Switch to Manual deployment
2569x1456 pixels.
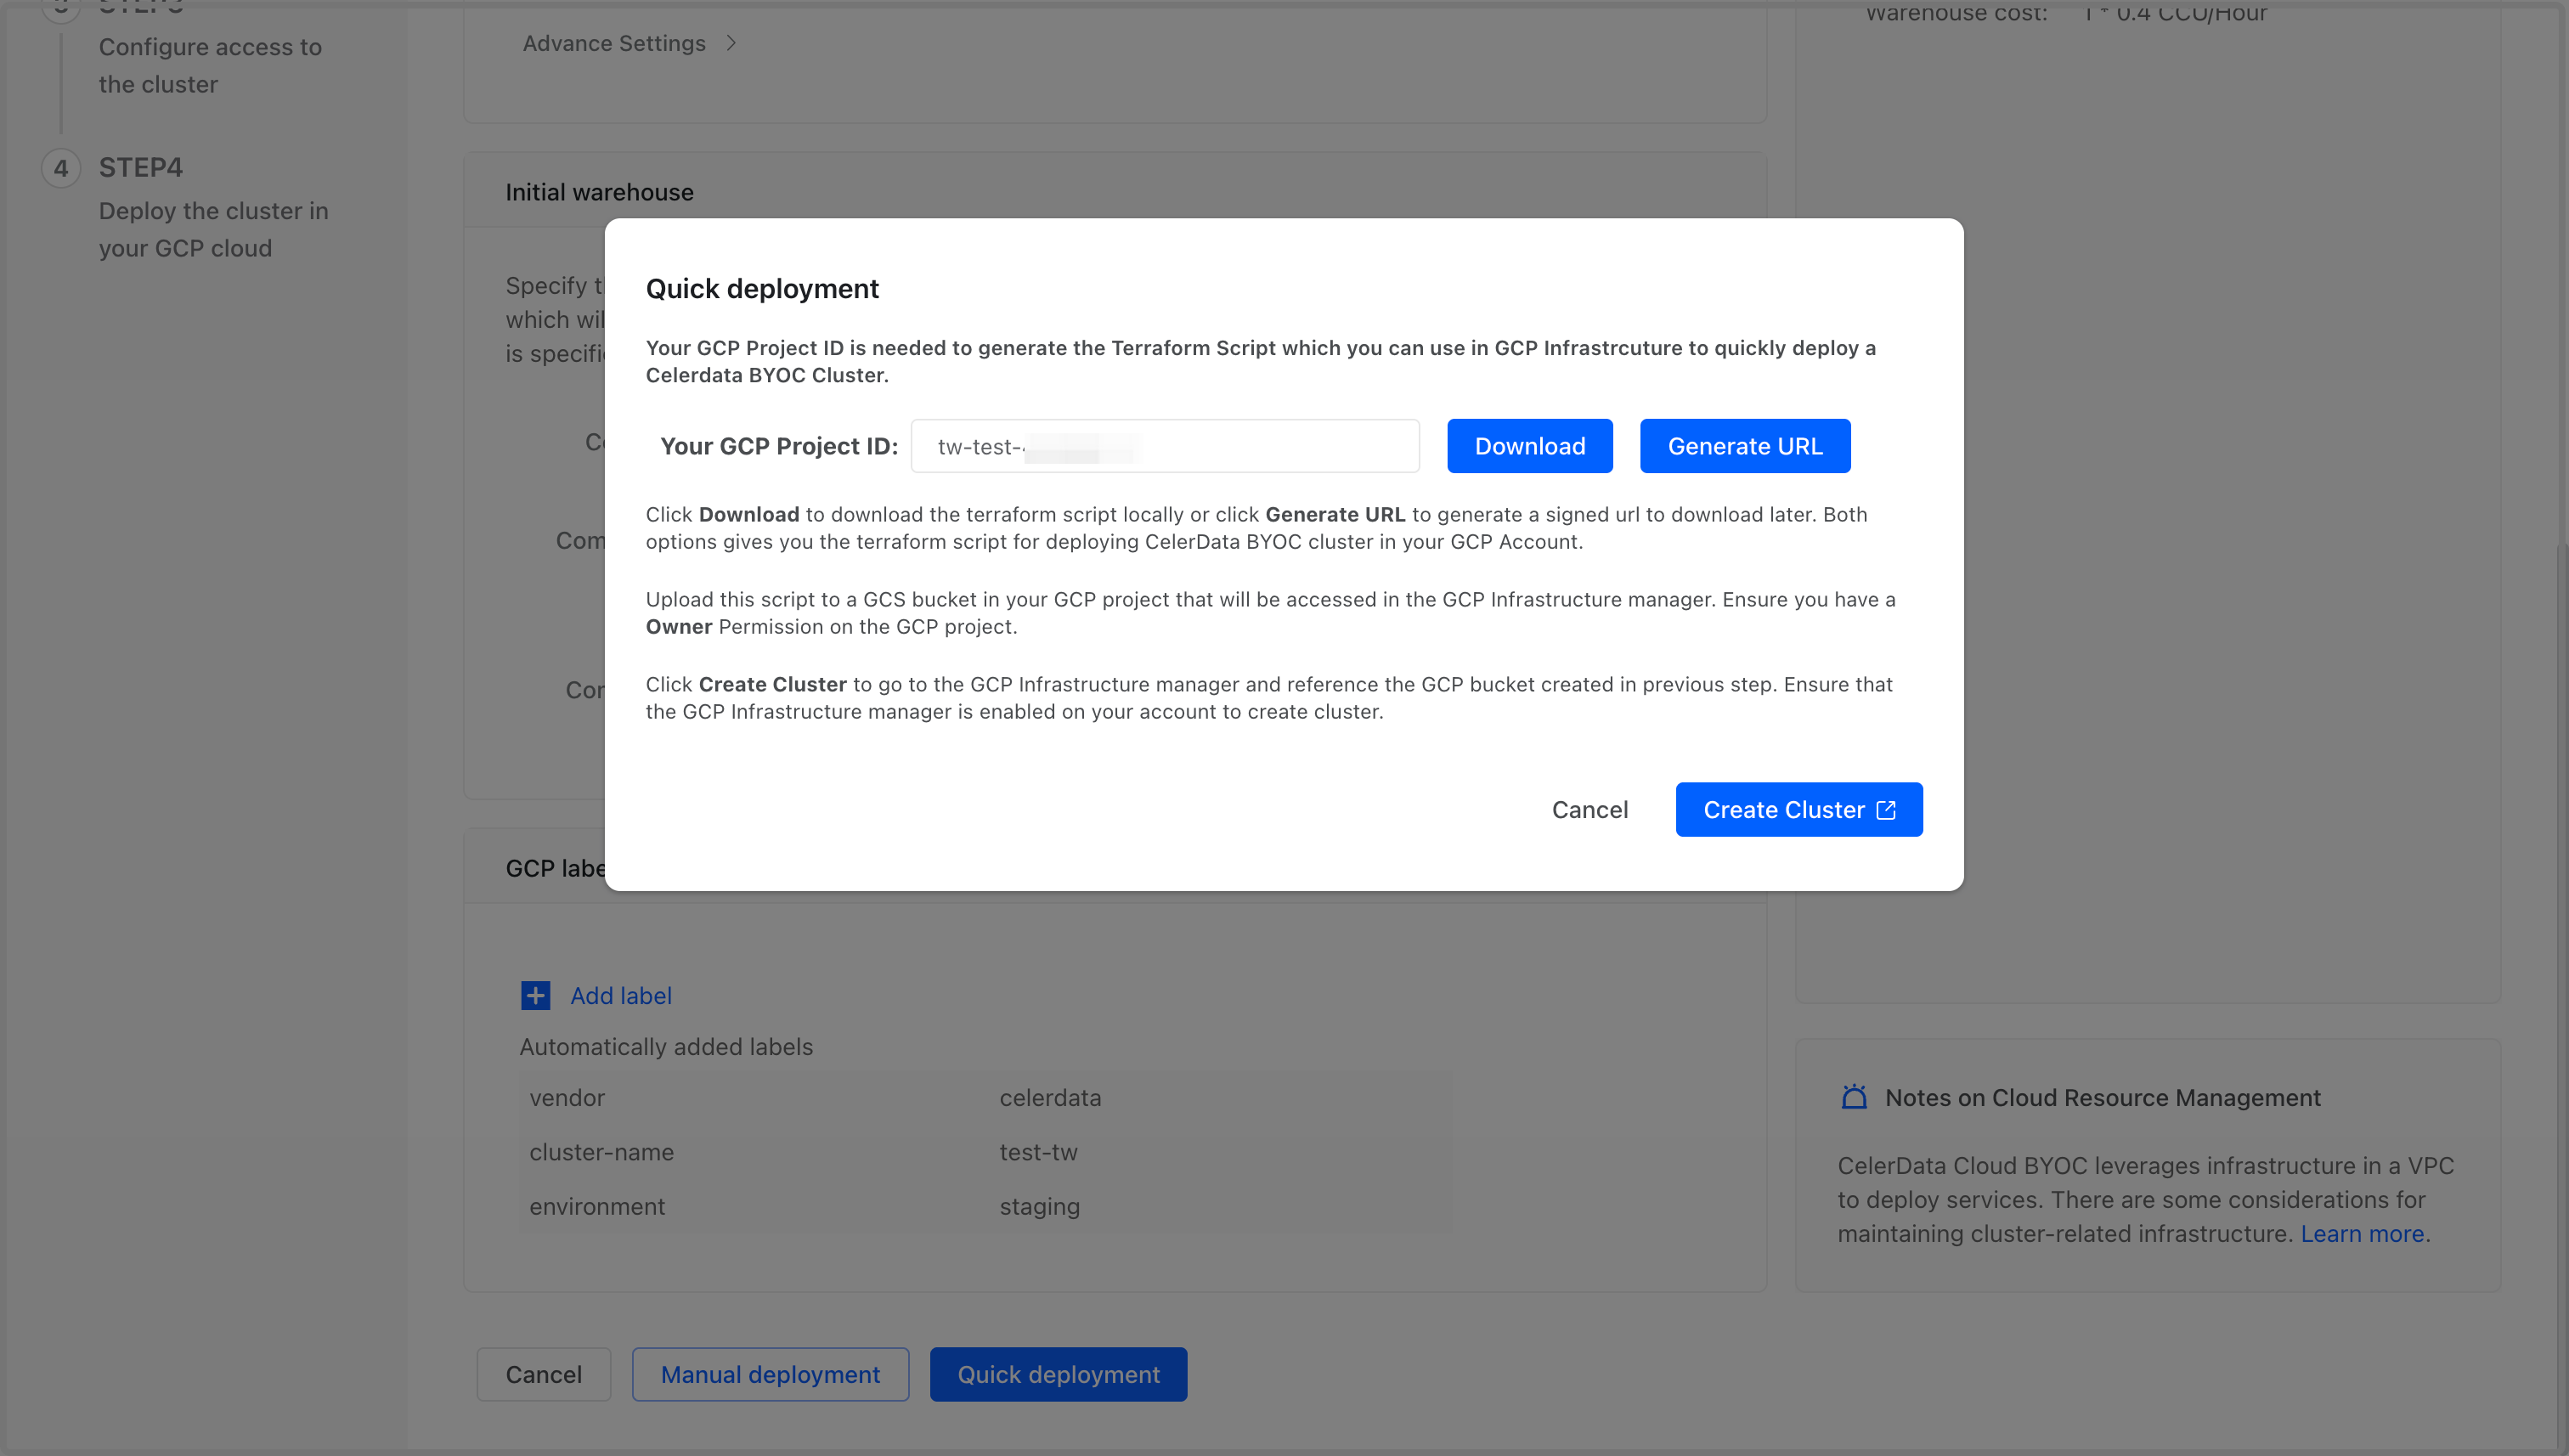coord(770,1374)
